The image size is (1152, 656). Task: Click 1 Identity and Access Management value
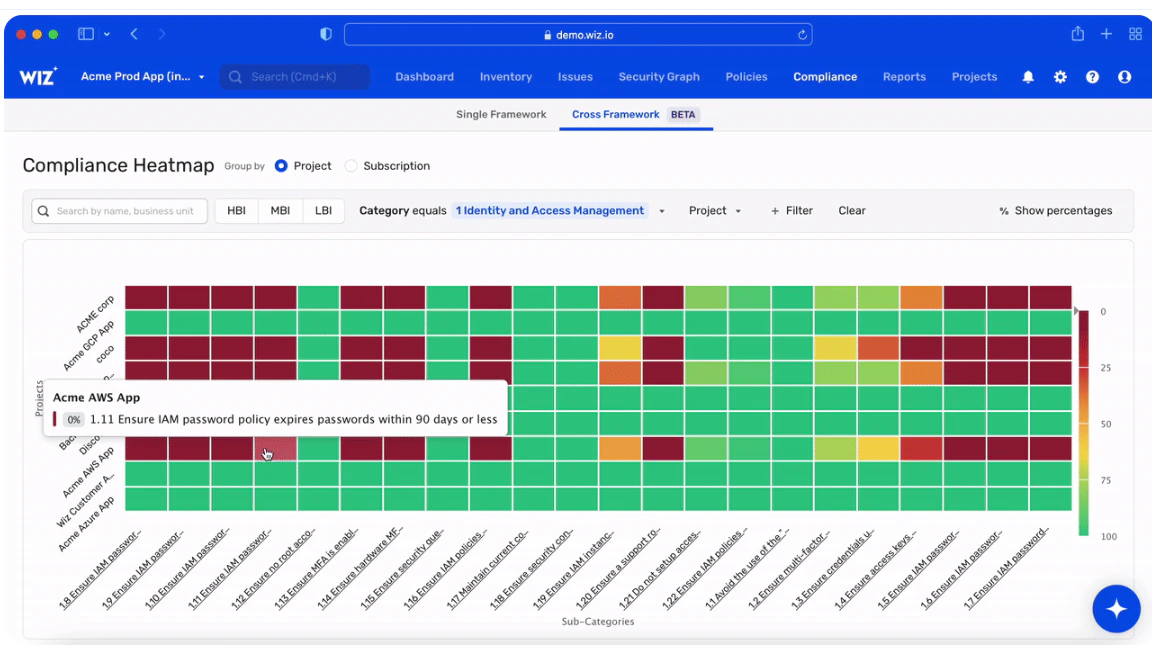tap(550, 210)
